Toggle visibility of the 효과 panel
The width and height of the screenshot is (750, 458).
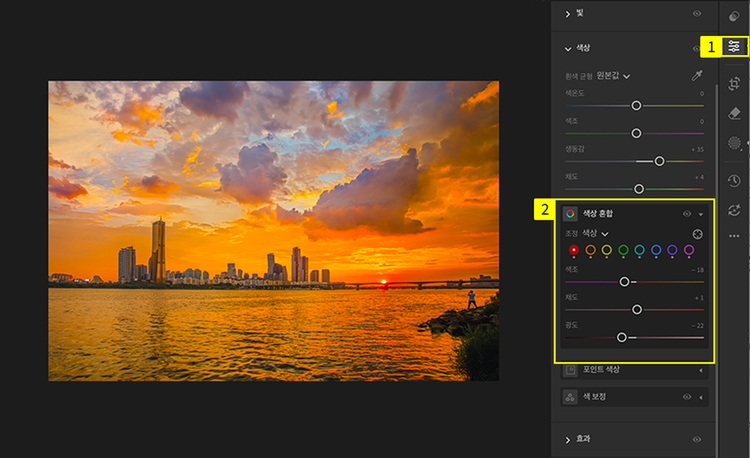697,439
